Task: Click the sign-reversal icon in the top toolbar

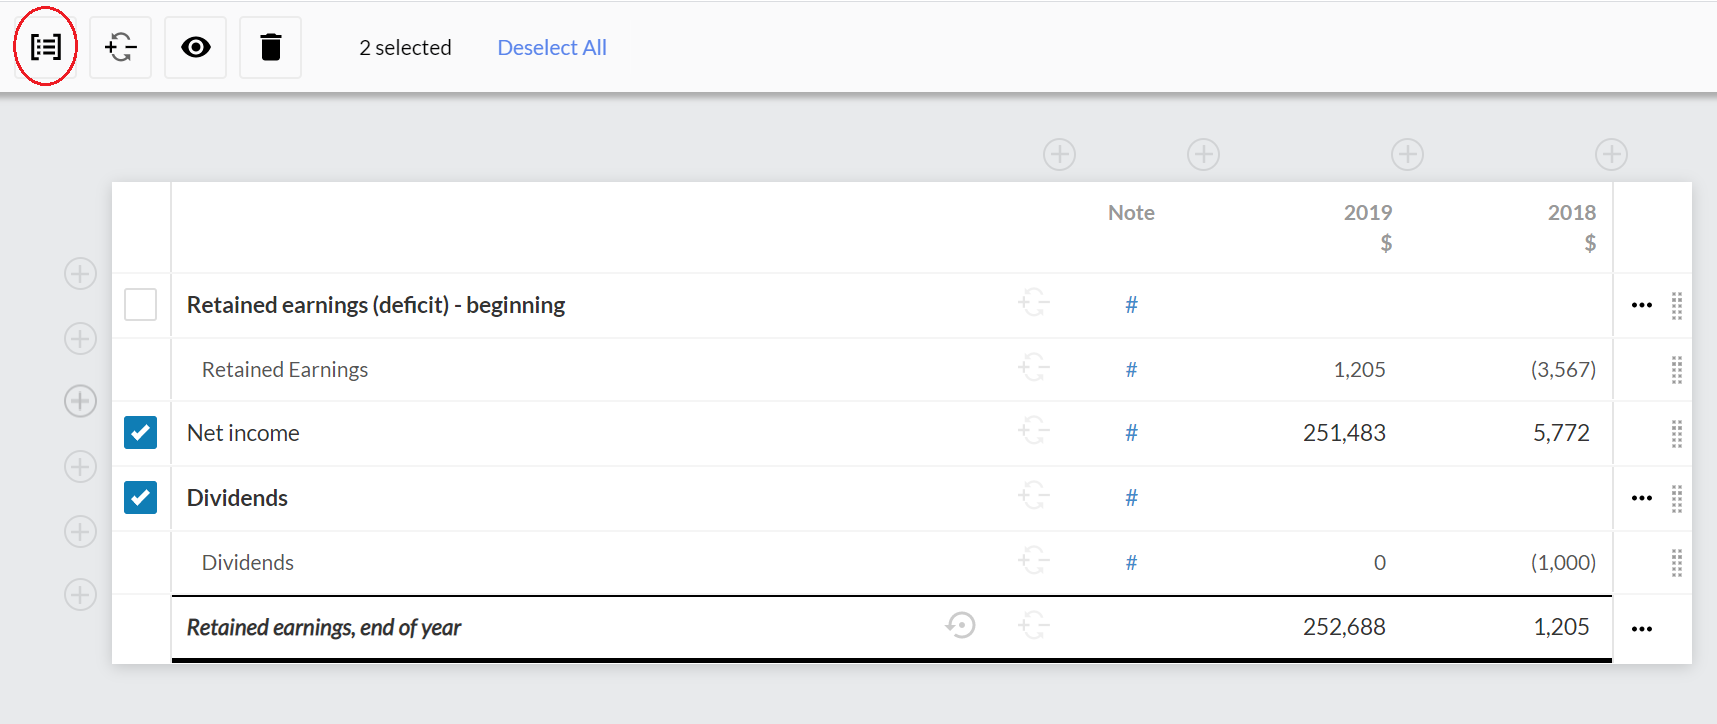Action: pos(120,47)
